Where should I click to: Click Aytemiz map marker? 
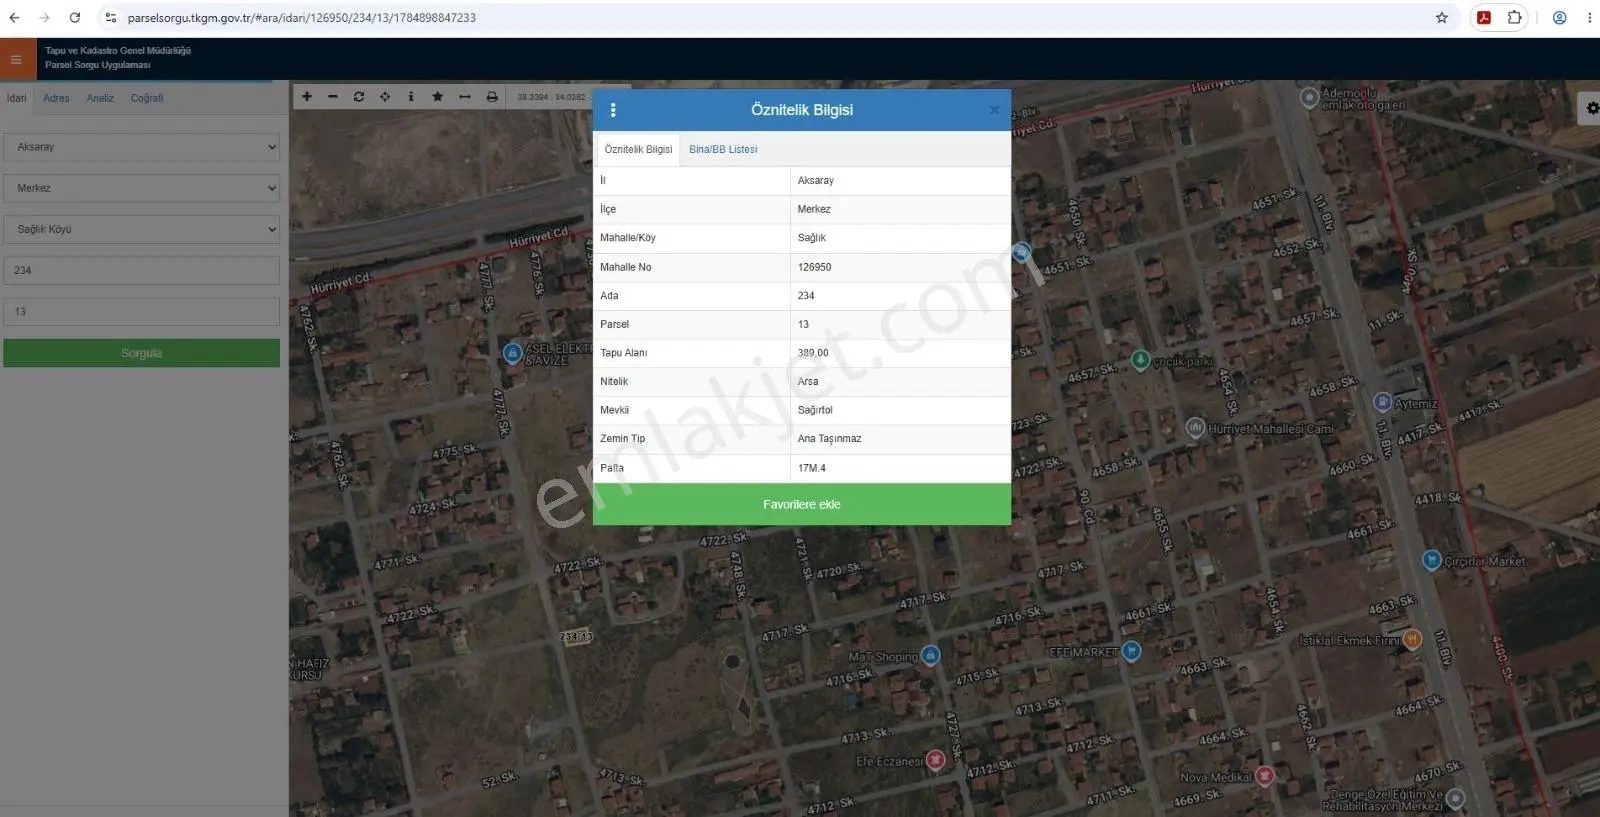pos(1382,402)
